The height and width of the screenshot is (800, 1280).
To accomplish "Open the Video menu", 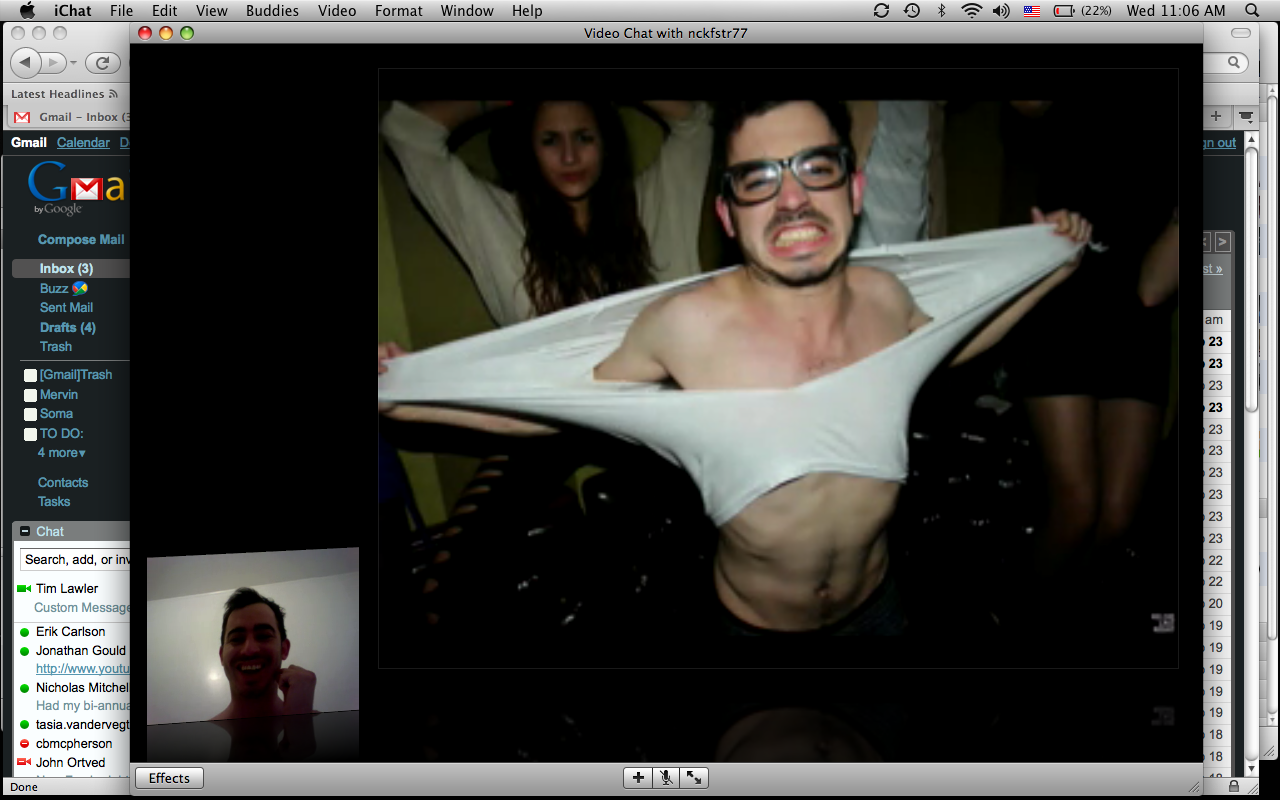I will (337, 11).
